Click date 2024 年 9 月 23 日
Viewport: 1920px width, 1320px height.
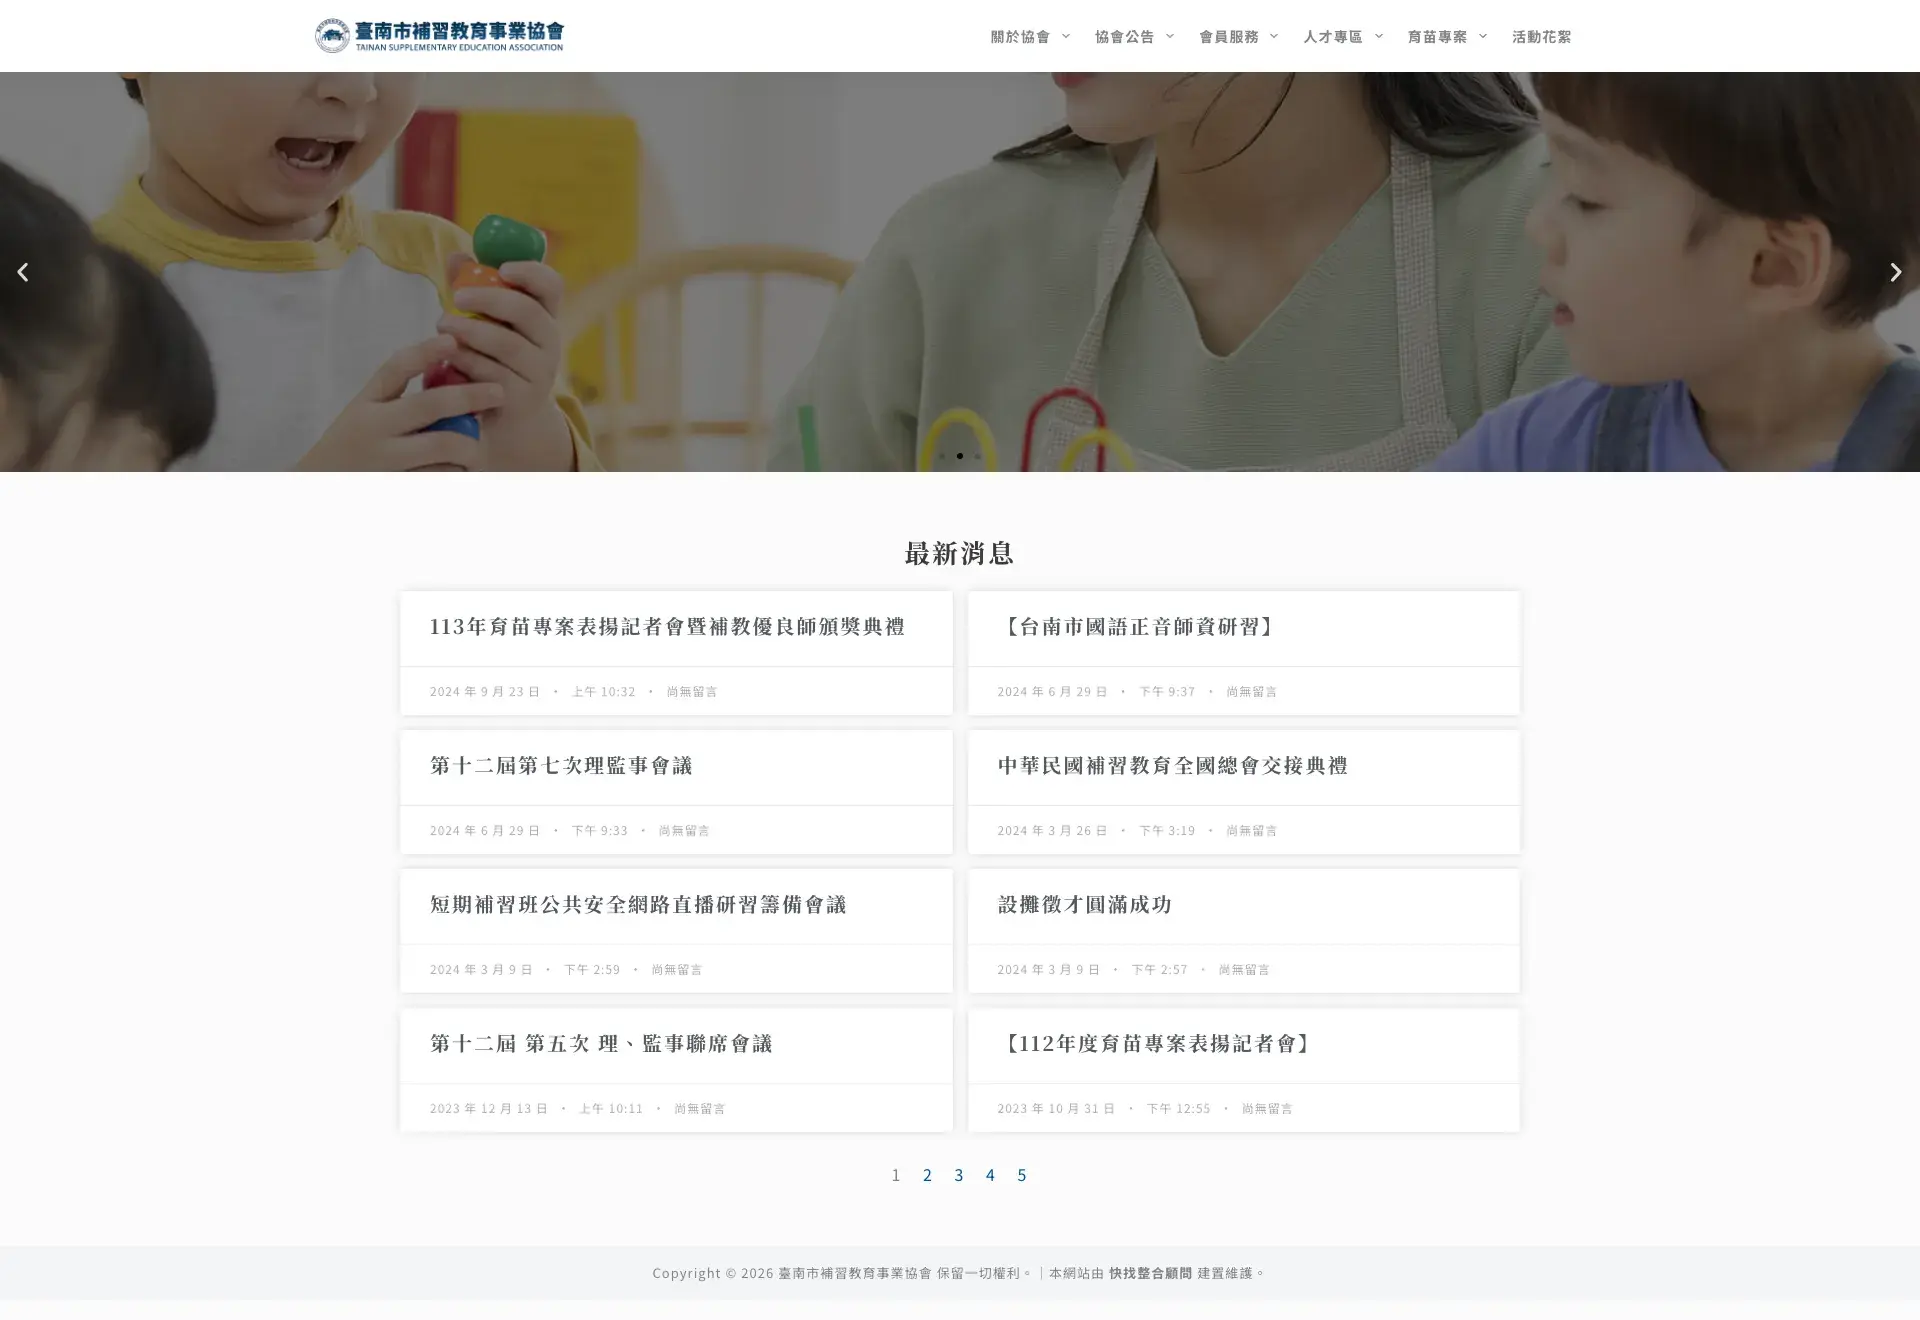(x=485, y=691)
